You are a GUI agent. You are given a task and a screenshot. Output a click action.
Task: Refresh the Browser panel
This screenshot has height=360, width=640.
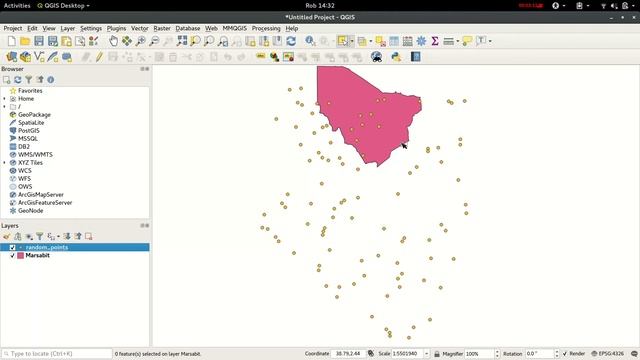point(18,80)
